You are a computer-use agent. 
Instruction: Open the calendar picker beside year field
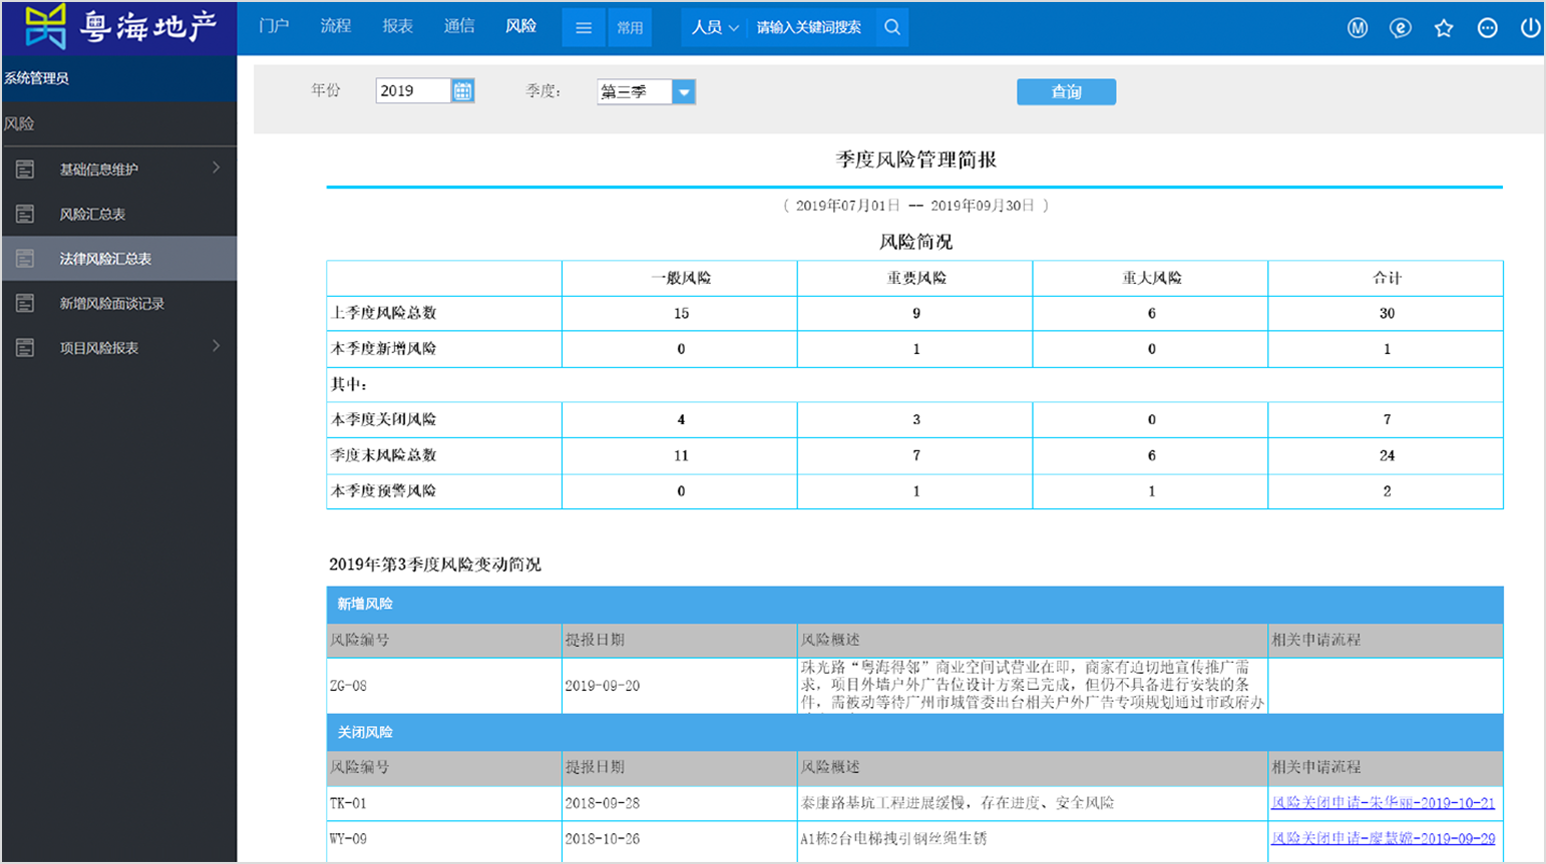click(462, 91)
